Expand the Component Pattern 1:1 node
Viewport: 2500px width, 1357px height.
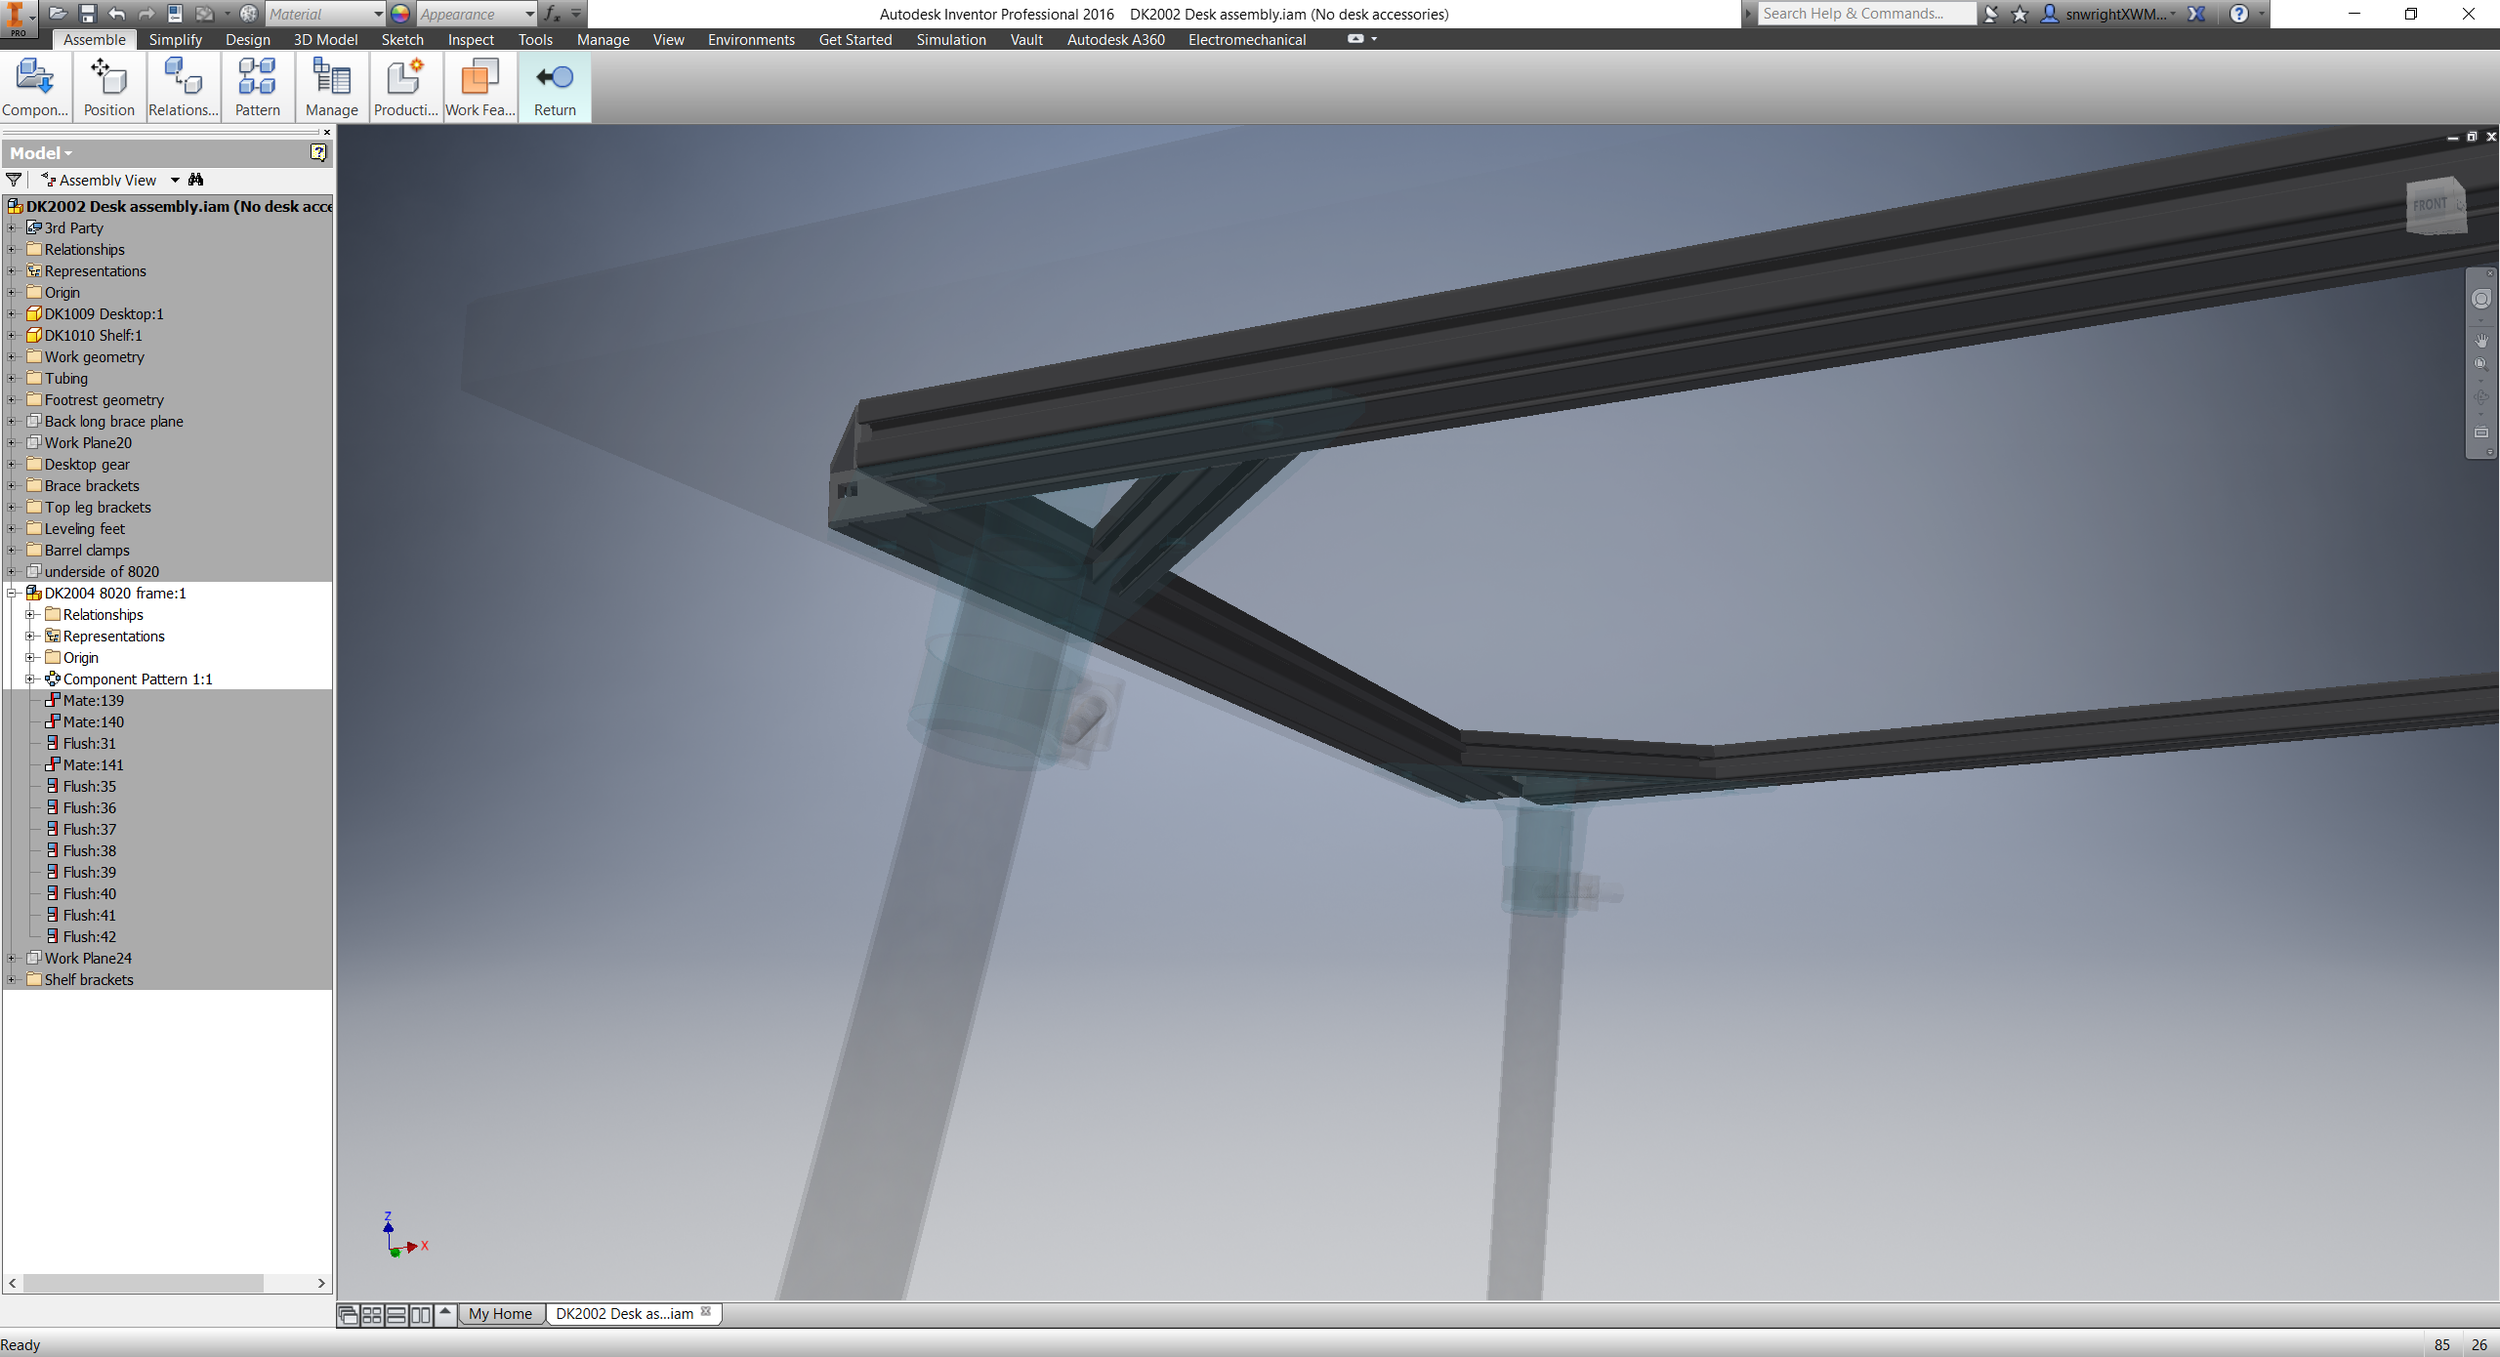(x=31, y=679)
